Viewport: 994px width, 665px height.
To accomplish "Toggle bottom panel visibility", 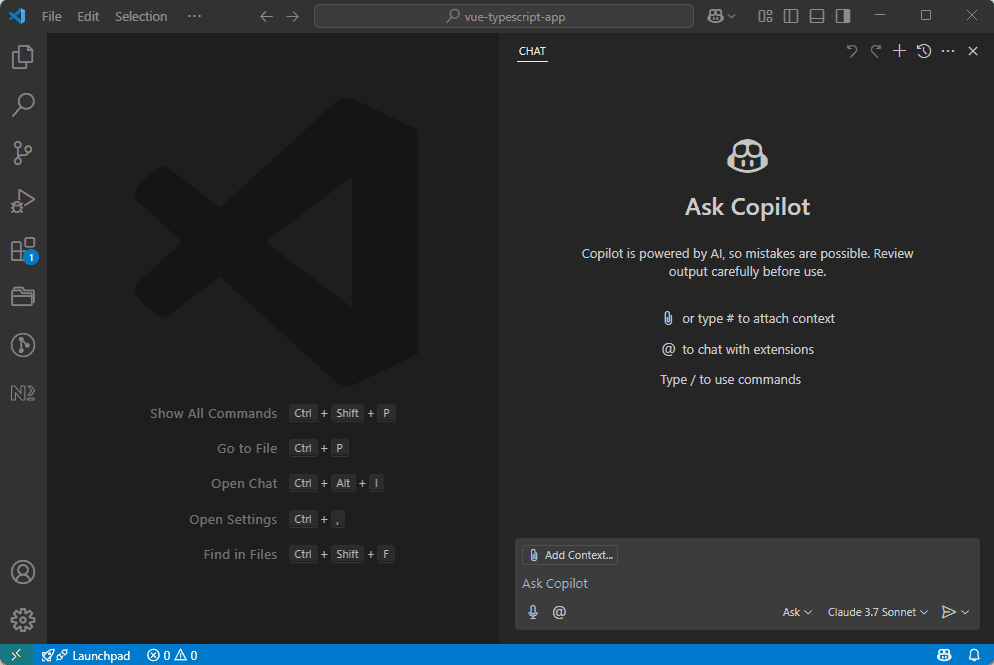I will click(x=816, y=16).
